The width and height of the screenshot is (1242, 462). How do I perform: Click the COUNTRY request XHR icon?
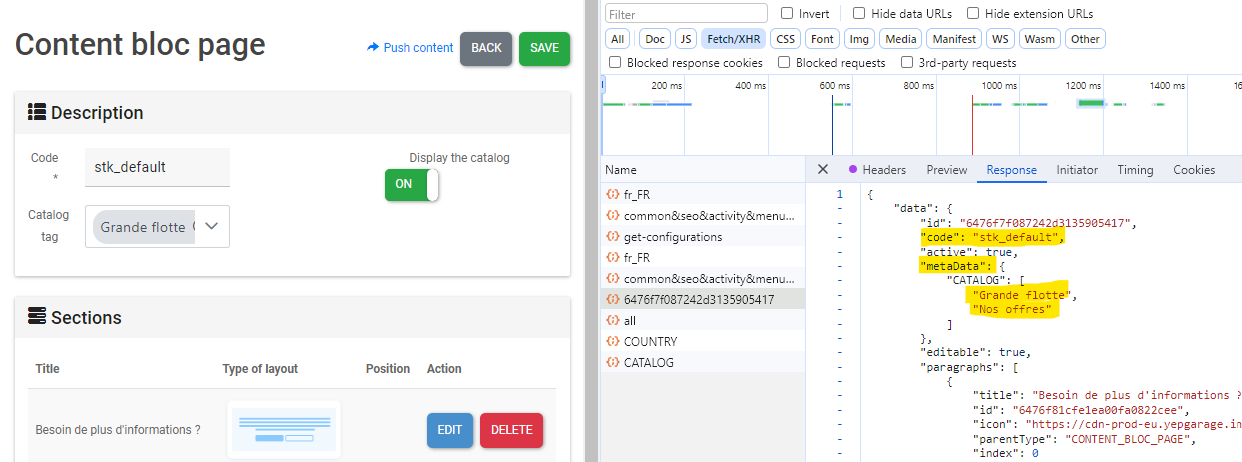pos(613,342)
